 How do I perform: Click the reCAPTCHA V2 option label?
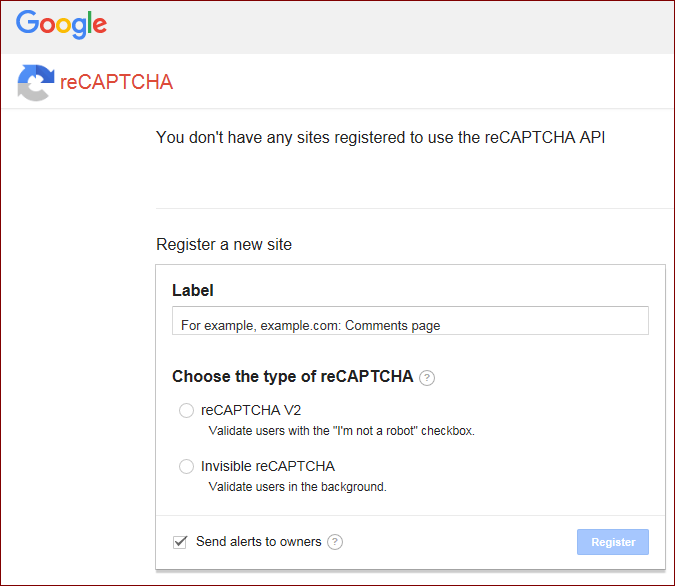click(x=251, y=410)
